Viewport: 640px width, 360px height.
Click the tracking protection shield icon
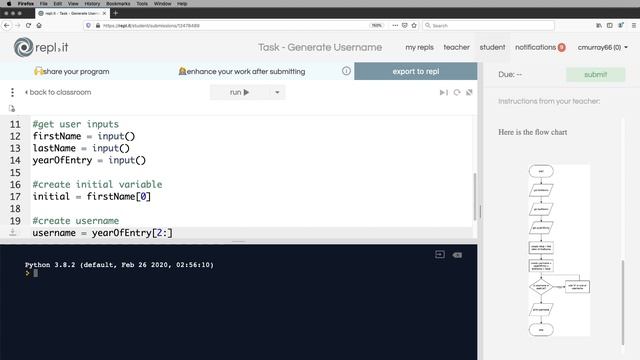click(x=88, y=25)
